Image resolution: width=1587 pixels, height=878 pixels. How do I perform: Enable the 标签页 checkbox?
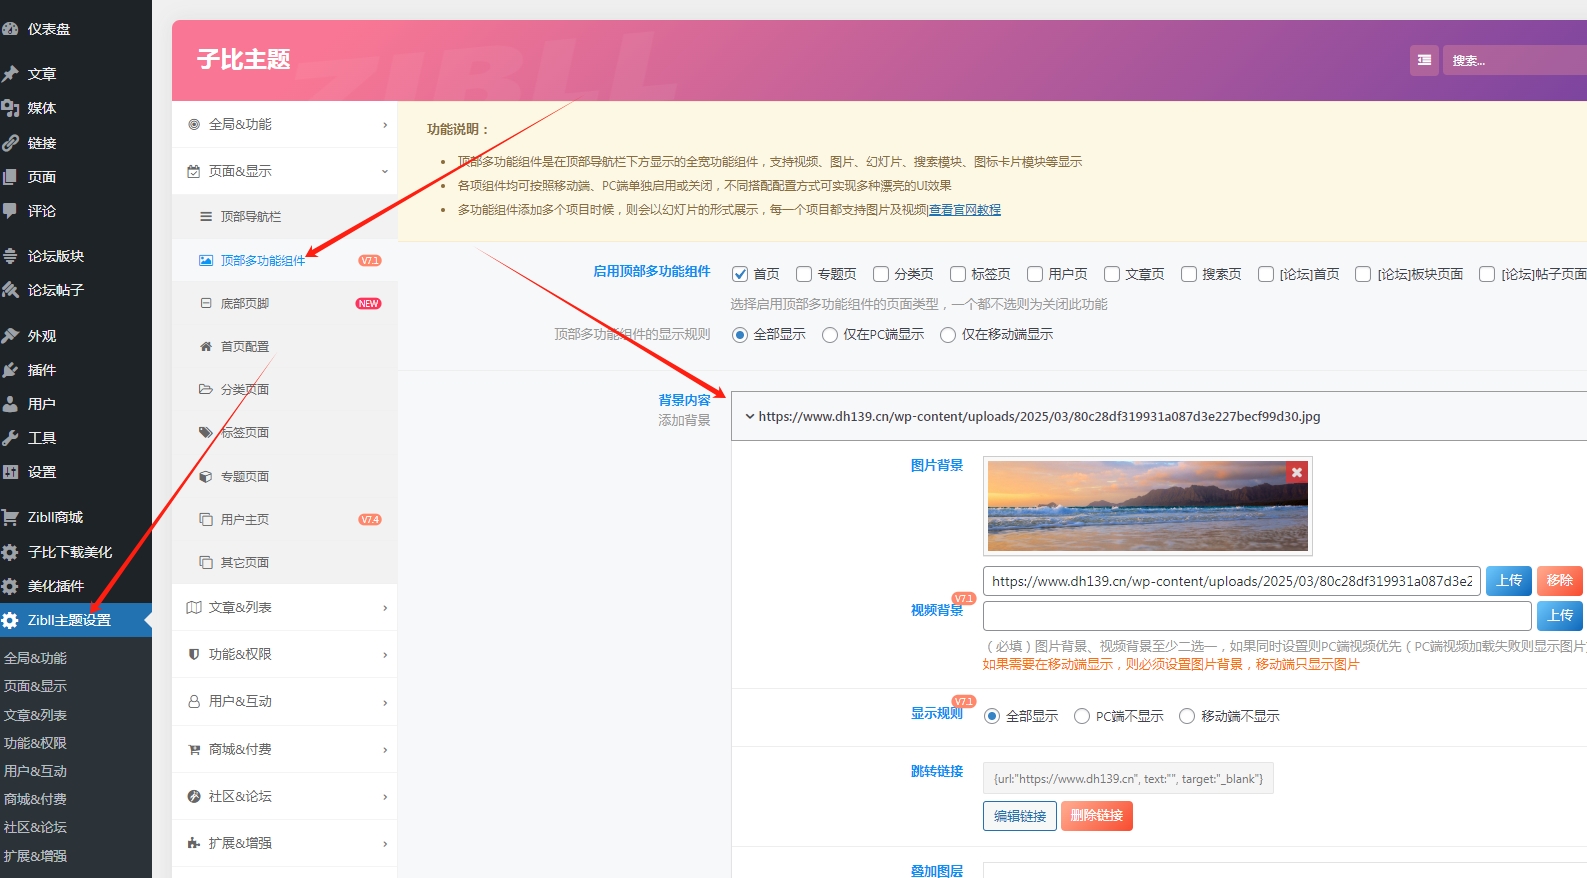[x=958, y=274]
